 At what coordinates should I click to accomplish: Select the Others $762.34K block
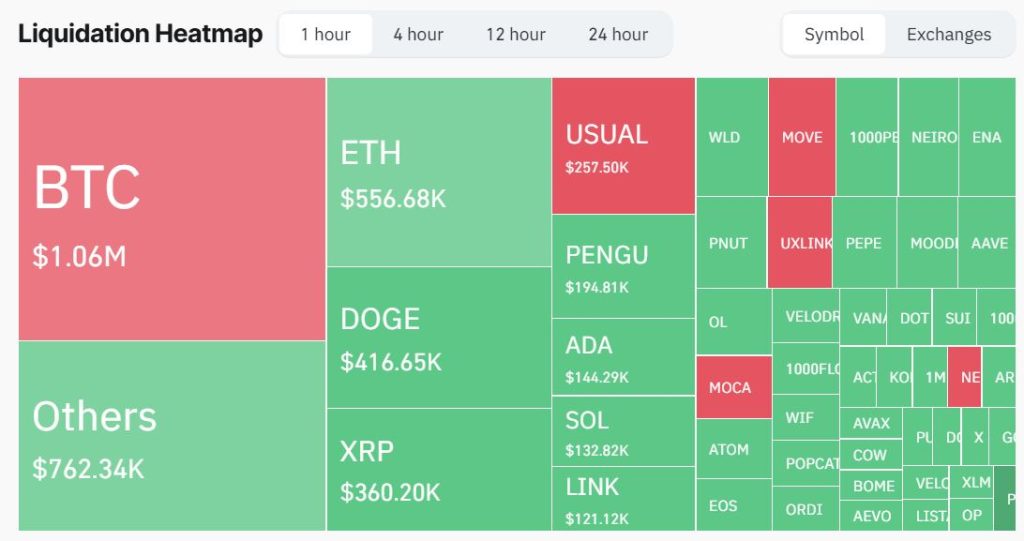pos(172,436)
